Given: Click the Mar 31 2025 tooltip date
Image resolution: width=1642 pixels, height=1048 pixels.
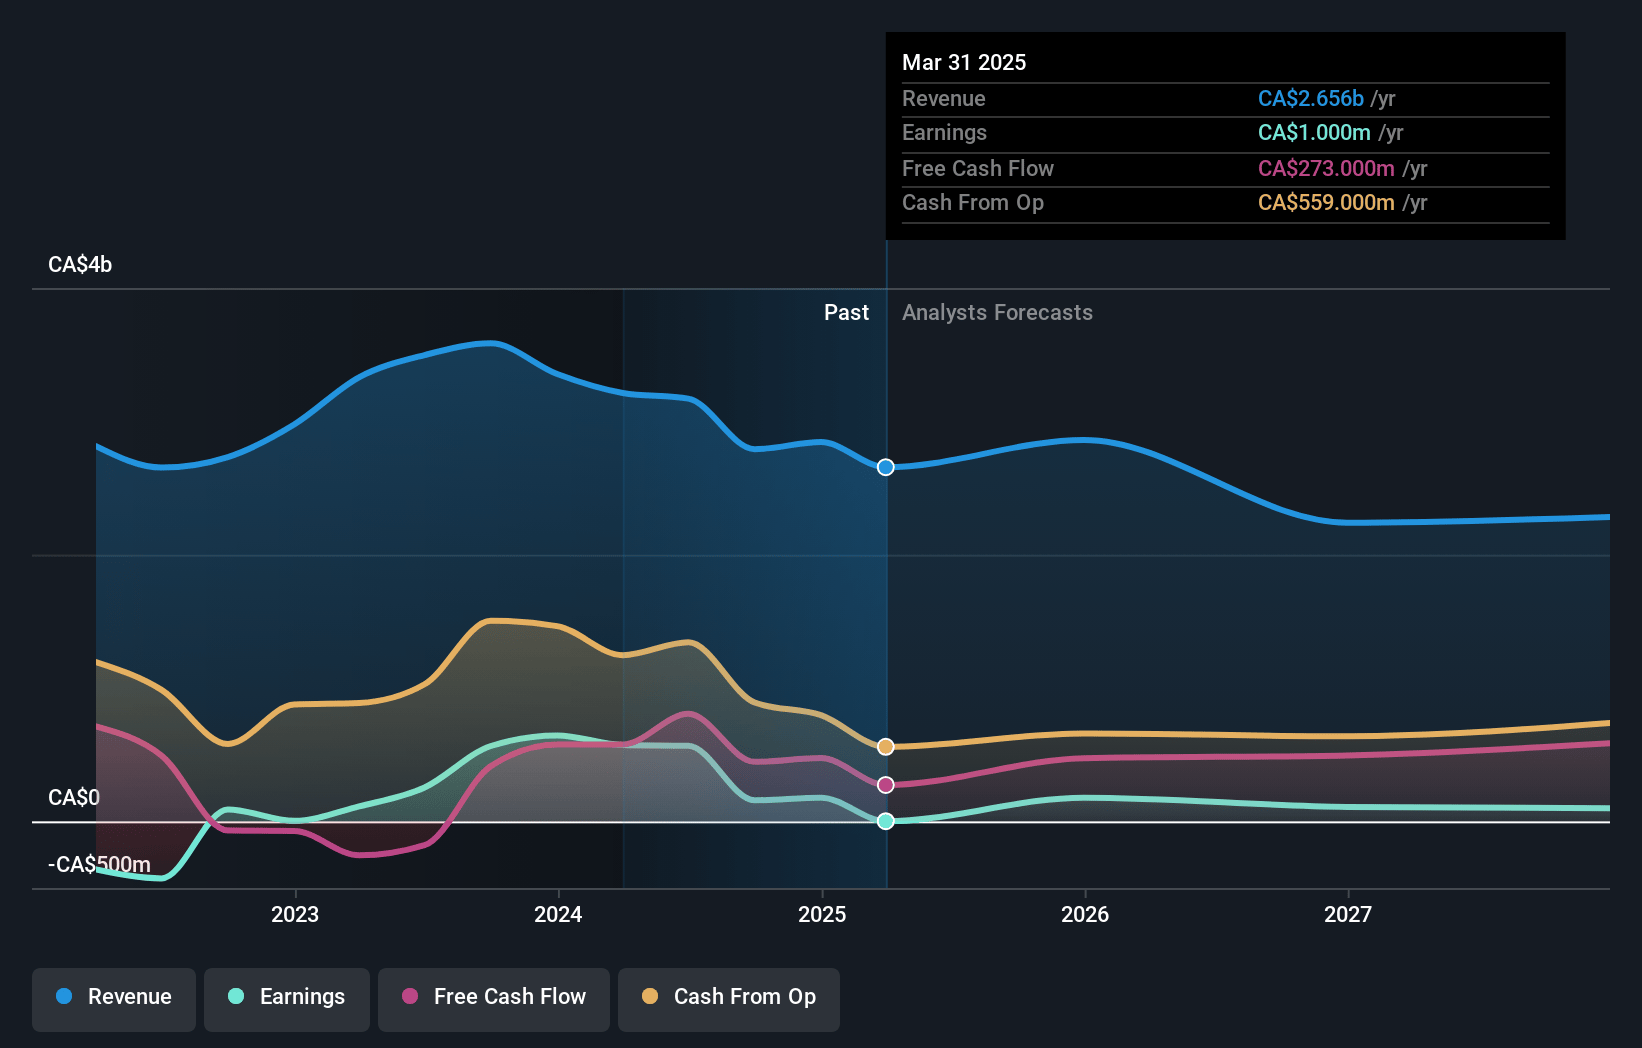Looking at the screenshot, I should coord(964,62).
